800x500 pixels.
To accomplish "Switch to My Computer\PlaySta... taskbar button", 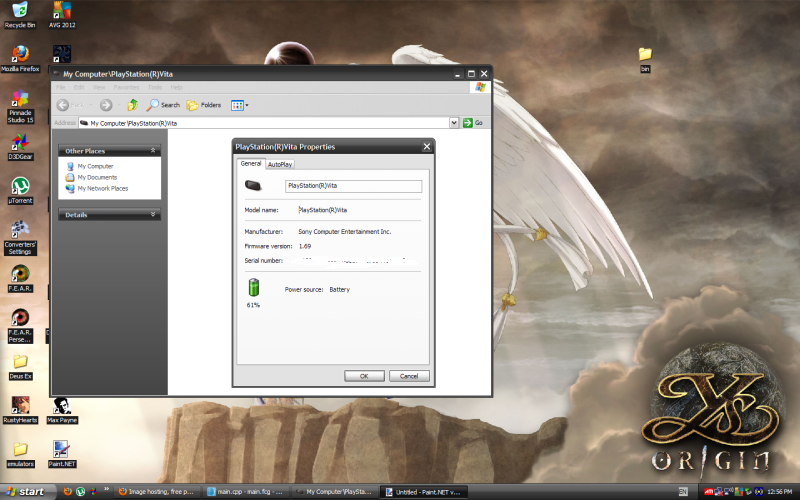I will (x=335, y=492).
